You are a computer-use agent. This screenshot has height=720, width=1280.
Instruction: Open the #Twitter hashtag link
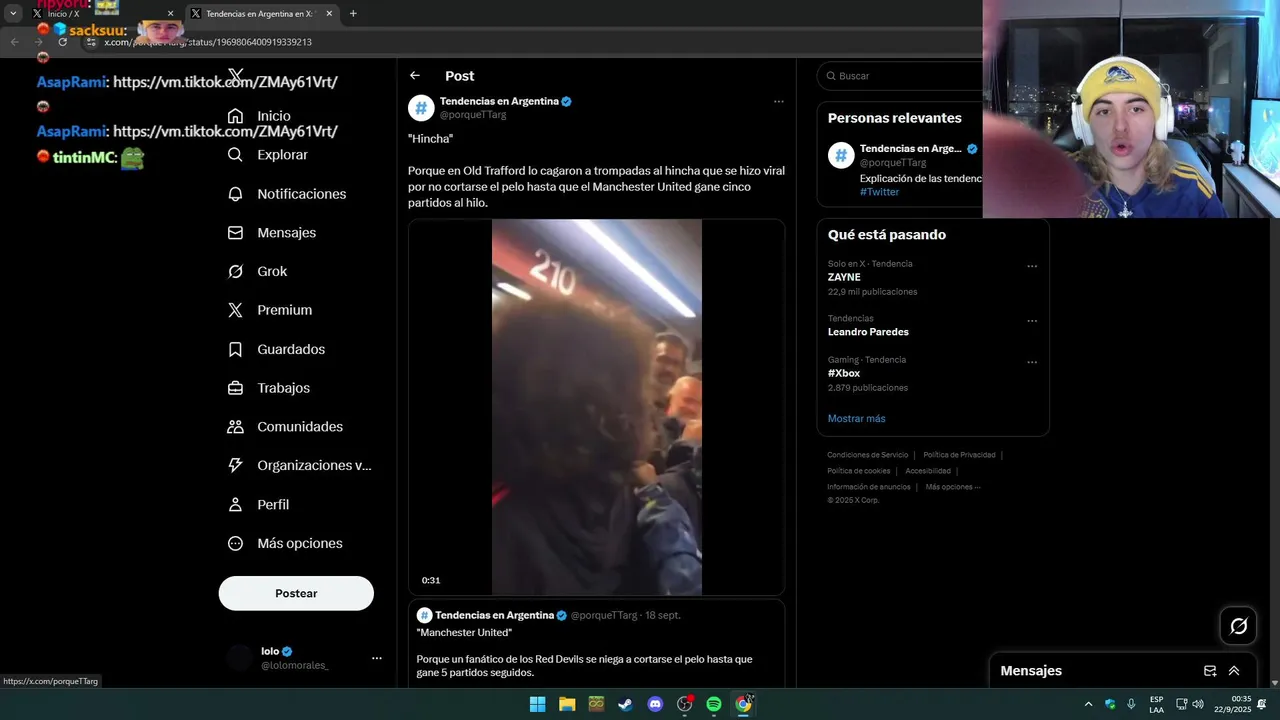click(x=879, y=192)
